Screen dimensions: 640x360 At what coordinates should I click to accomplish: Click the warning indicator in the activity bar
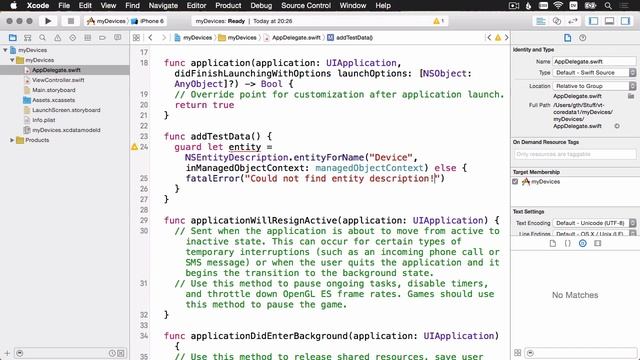tap(439, 21)
